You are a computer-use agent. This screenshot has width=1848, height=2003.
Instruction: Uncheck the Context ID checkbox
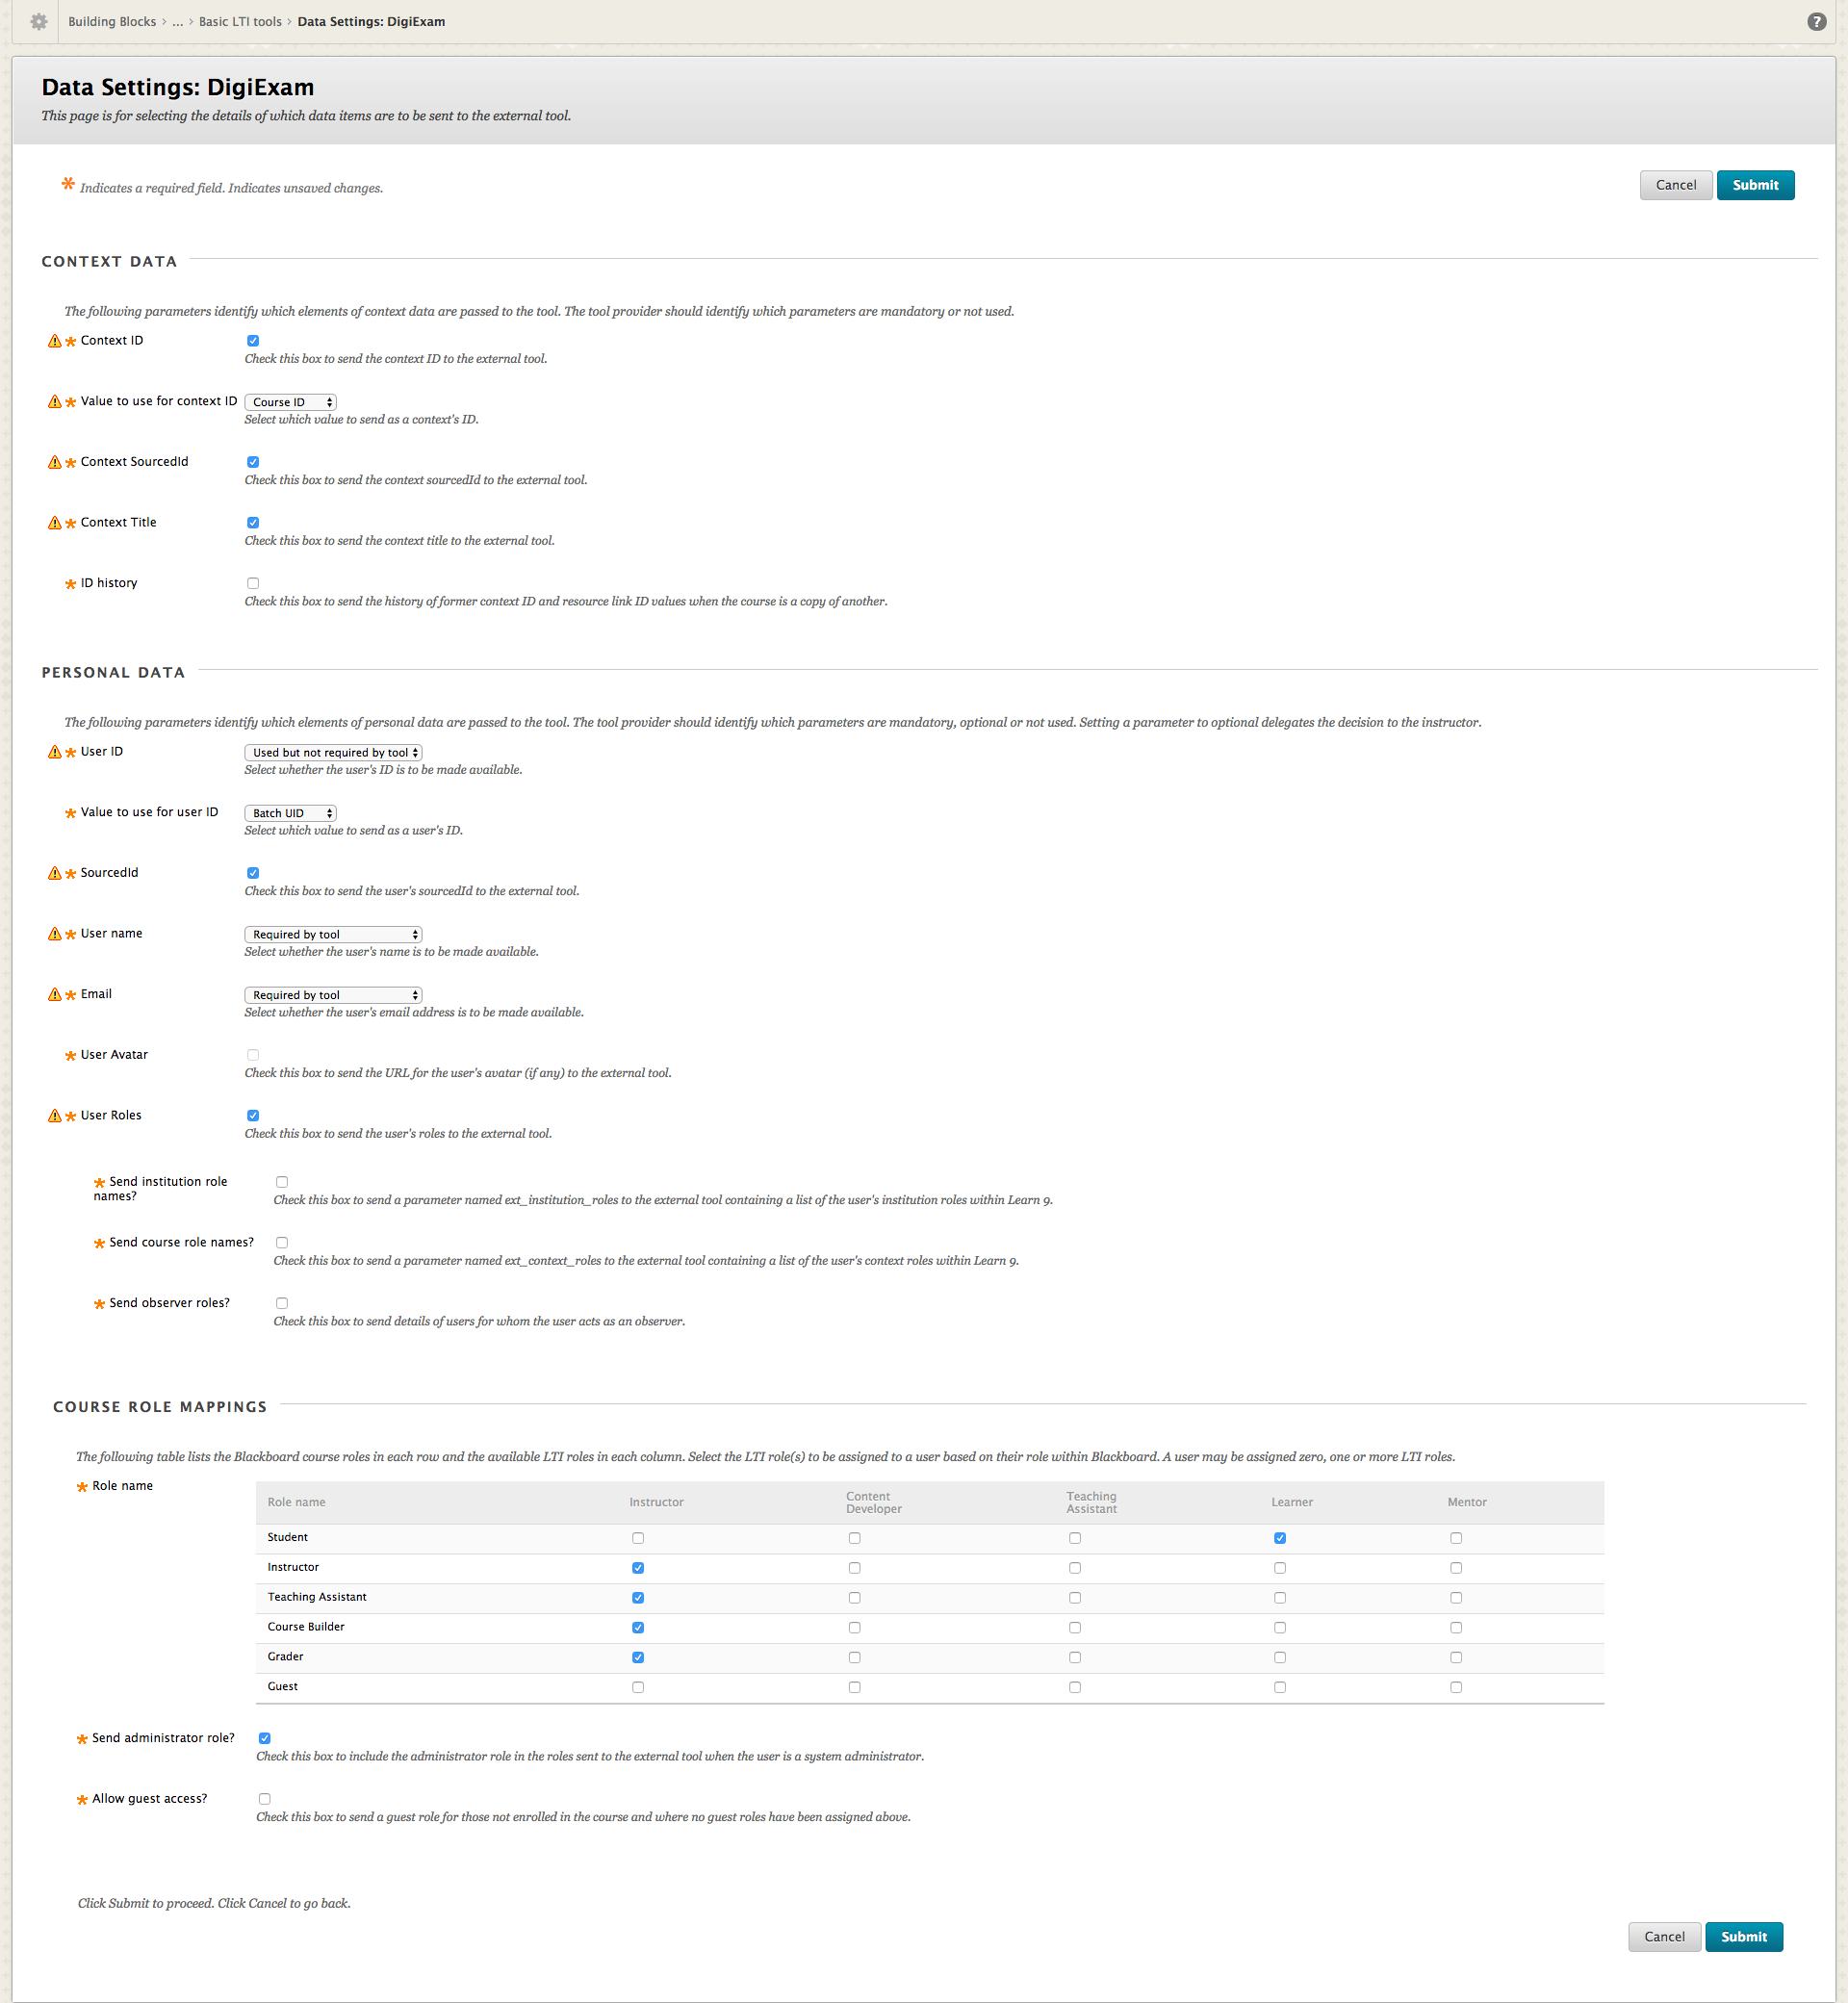tap(253, 341)
